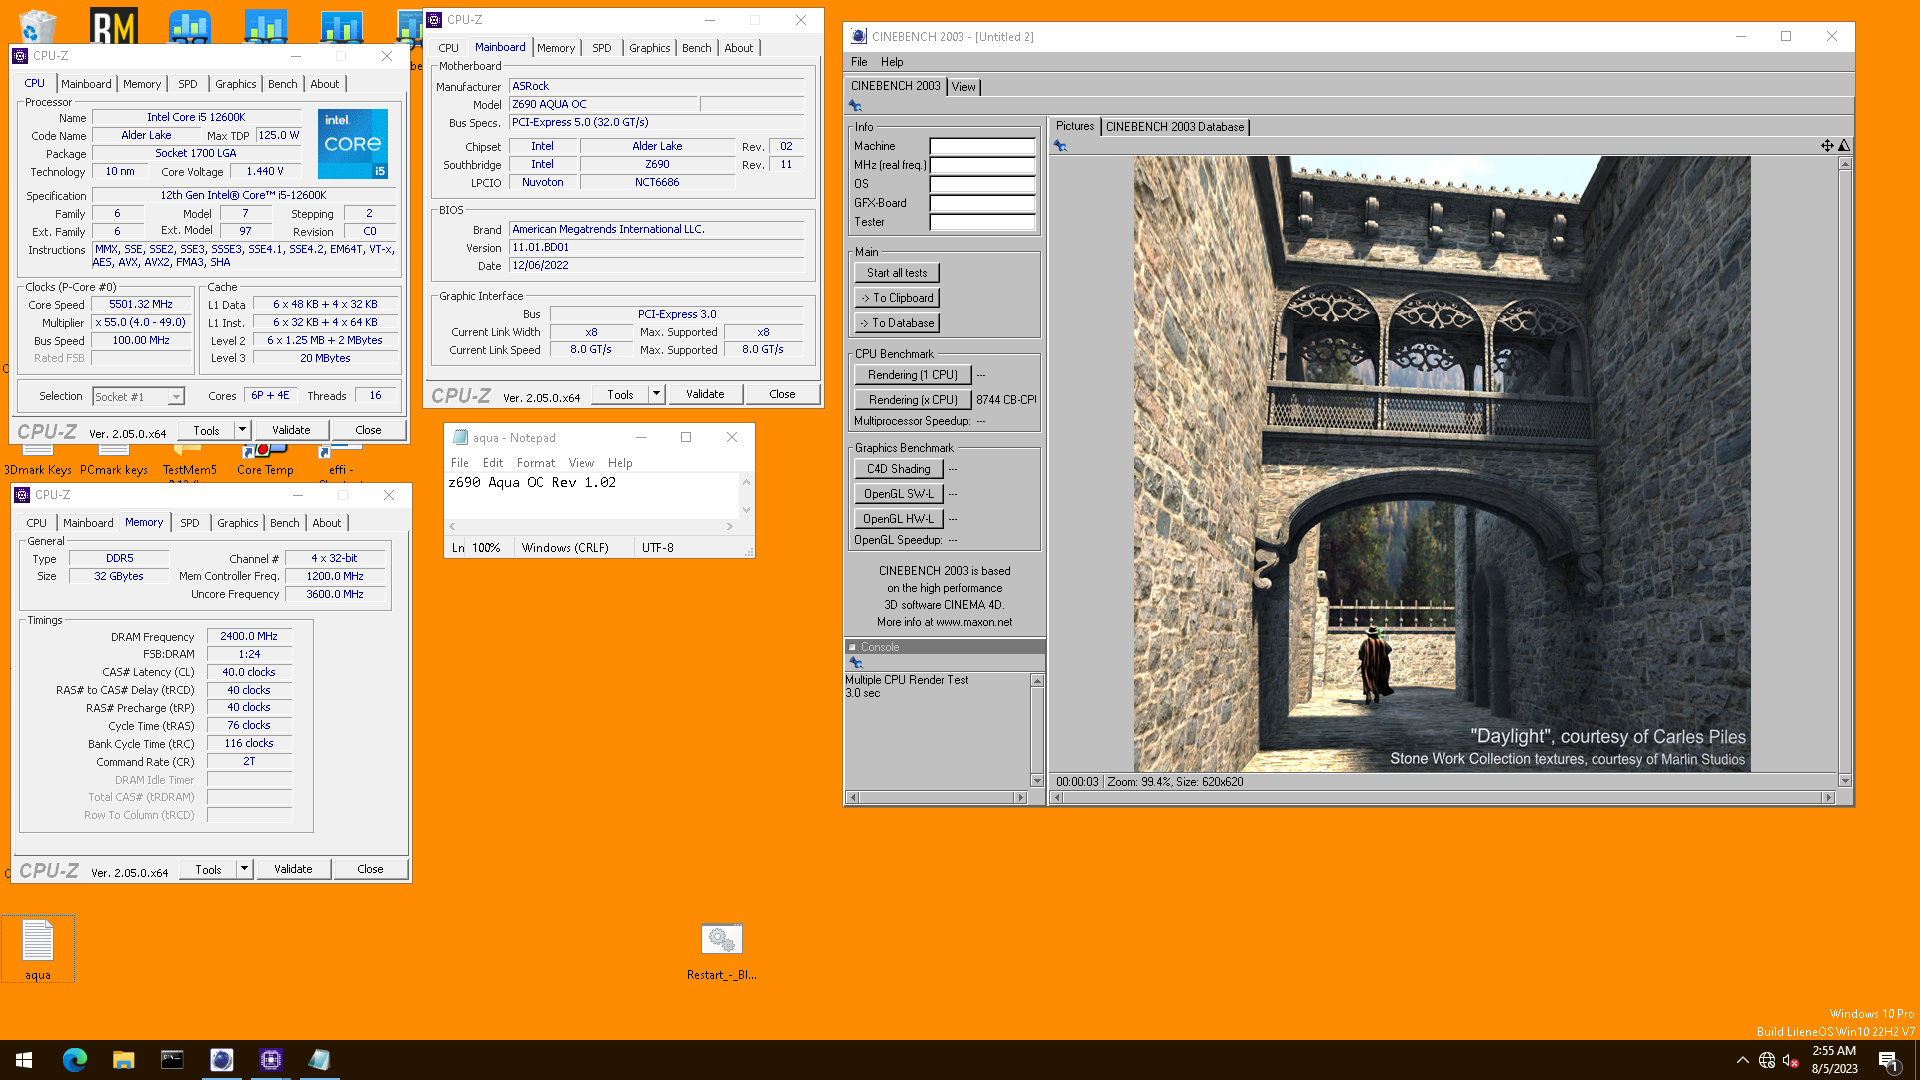The height and width of the screenshot is (1080, 1920).
Task: Open Cinebench Help menu
Action: (x=892, y=62)
